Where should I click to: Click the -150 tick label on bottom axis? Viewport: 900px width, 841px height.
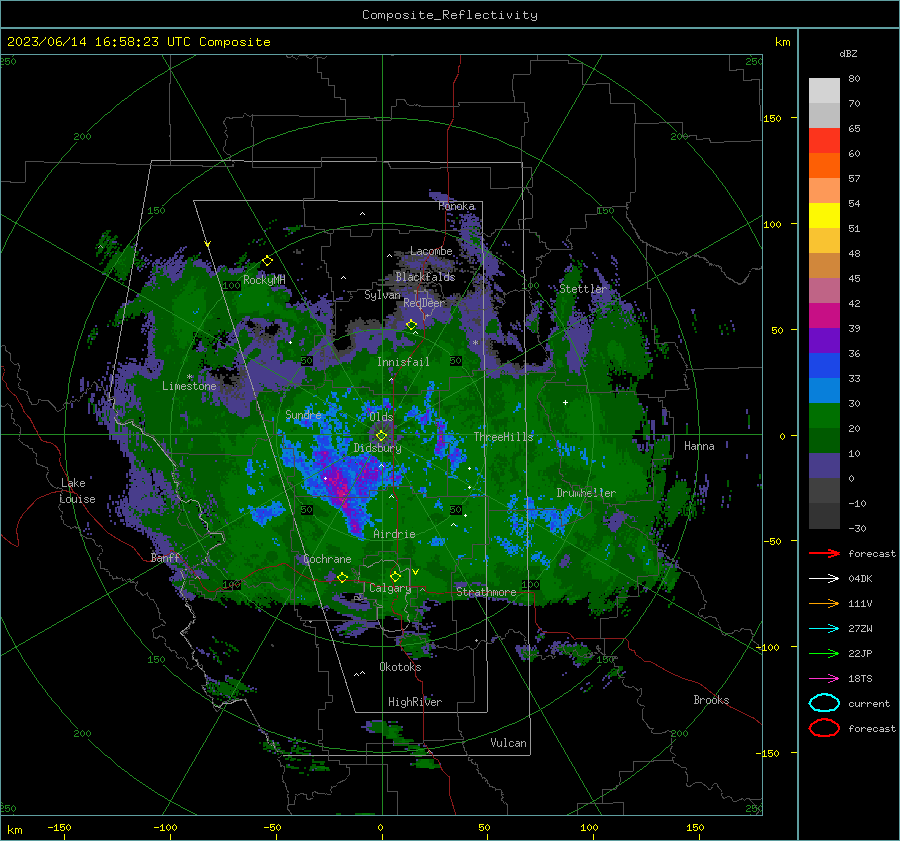click(x=59, y=828)
